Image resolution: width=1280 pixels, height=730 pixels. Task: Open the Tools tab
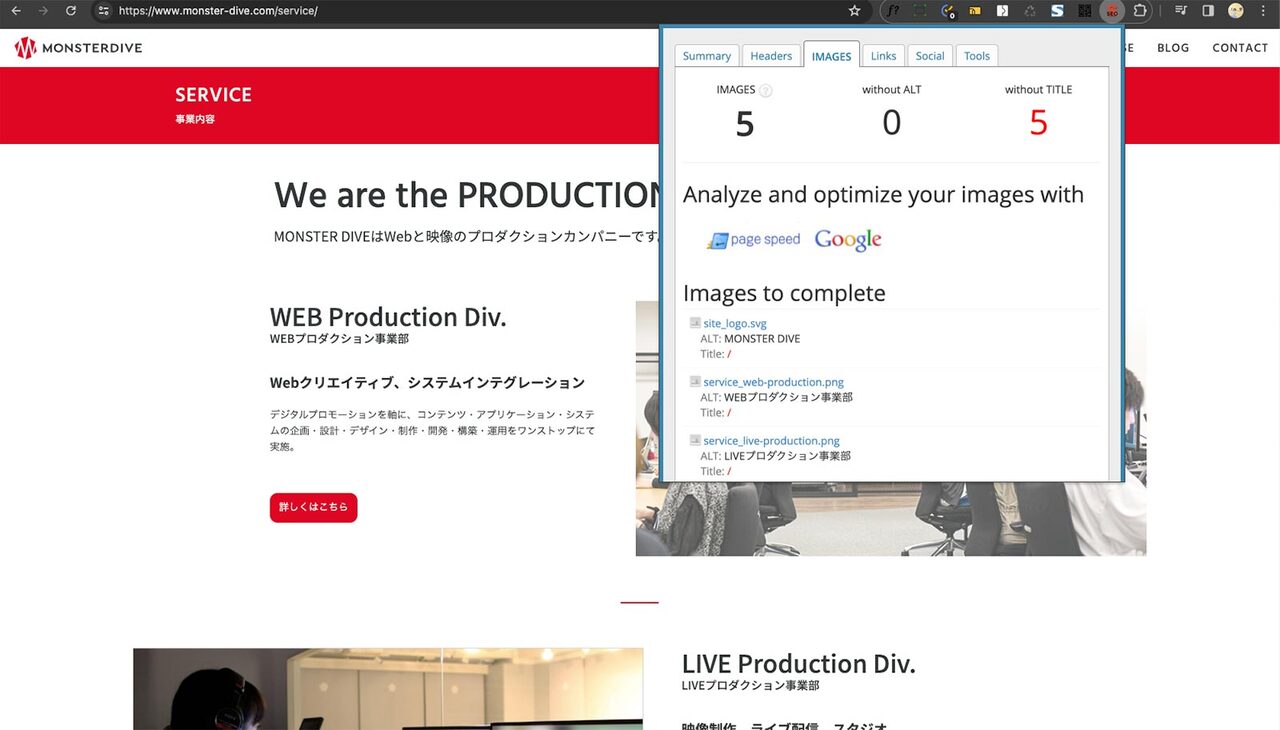(x=977, y=56)
